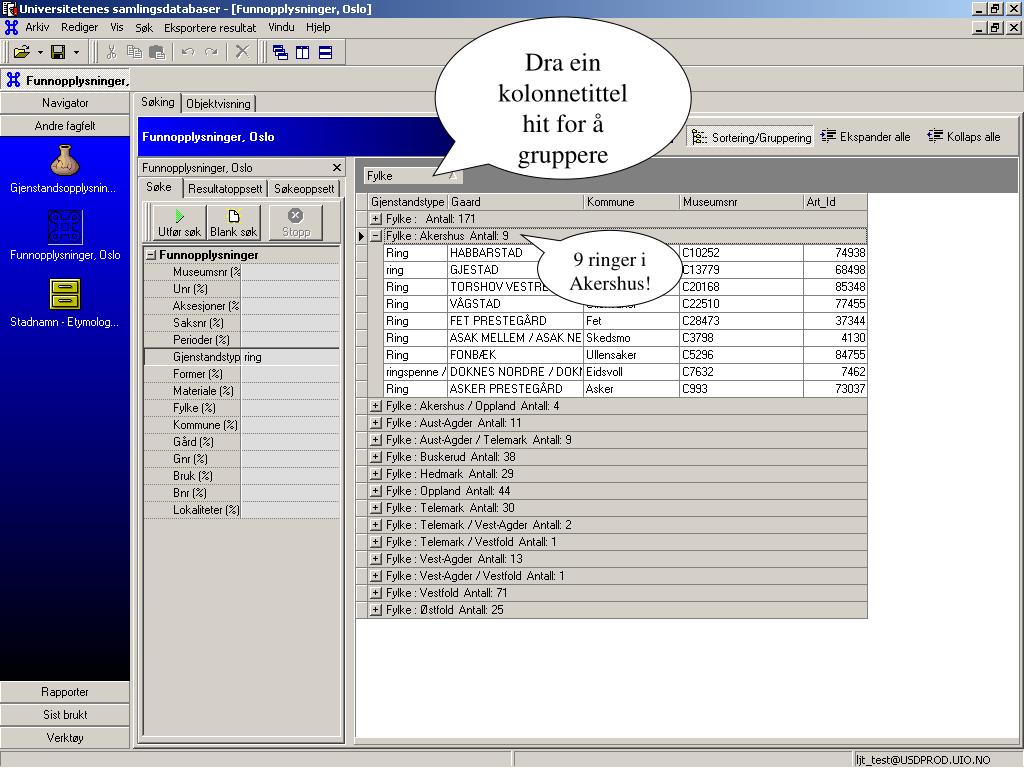The height and width of the screenshot is (768, 1024).
Task: Expand the Fylke : Antall: 171 group
Action: point(376,219)
